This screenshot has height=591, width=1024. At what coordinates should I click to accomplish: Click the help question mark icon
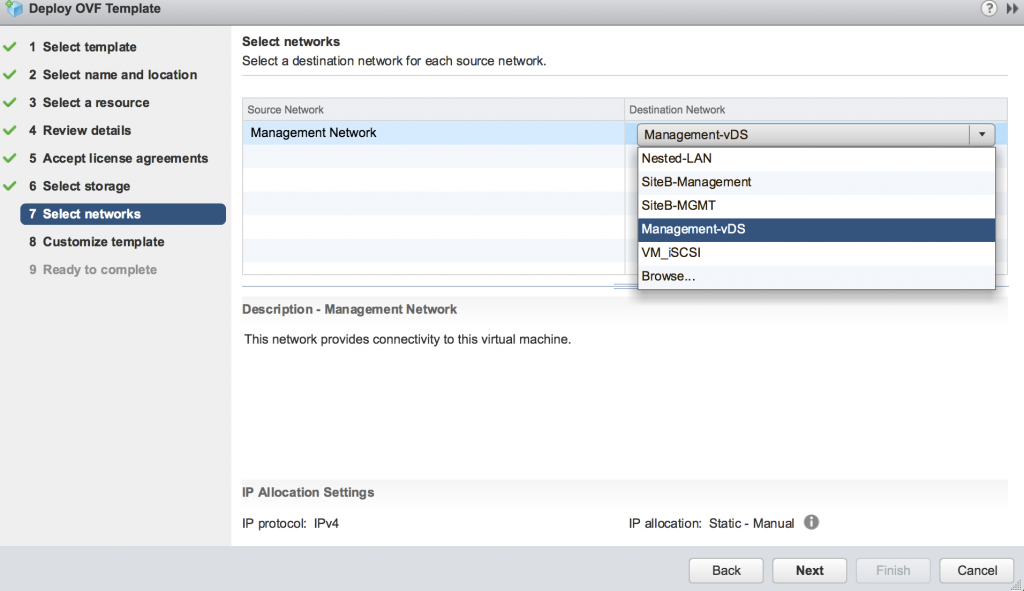point(989,8)
